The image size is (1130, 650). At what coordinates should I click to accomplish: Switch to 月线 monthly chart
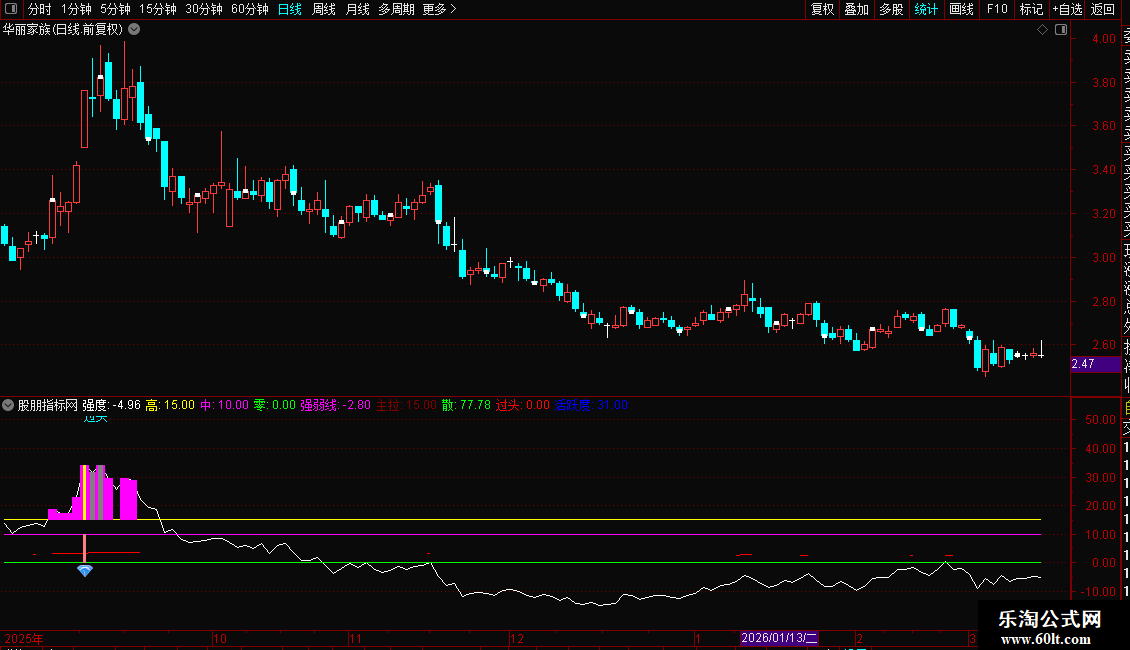(357, 9)
